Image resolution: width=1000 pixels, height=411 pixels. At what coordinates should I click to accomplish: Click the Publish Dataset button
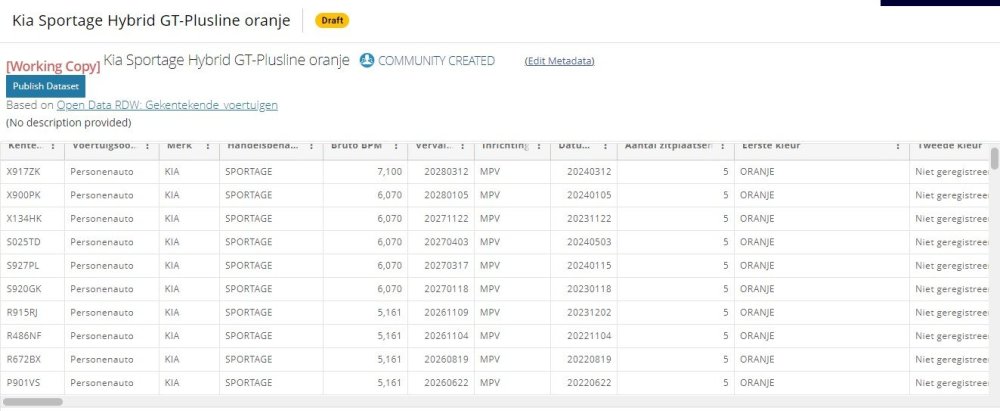tap(46, 86)
